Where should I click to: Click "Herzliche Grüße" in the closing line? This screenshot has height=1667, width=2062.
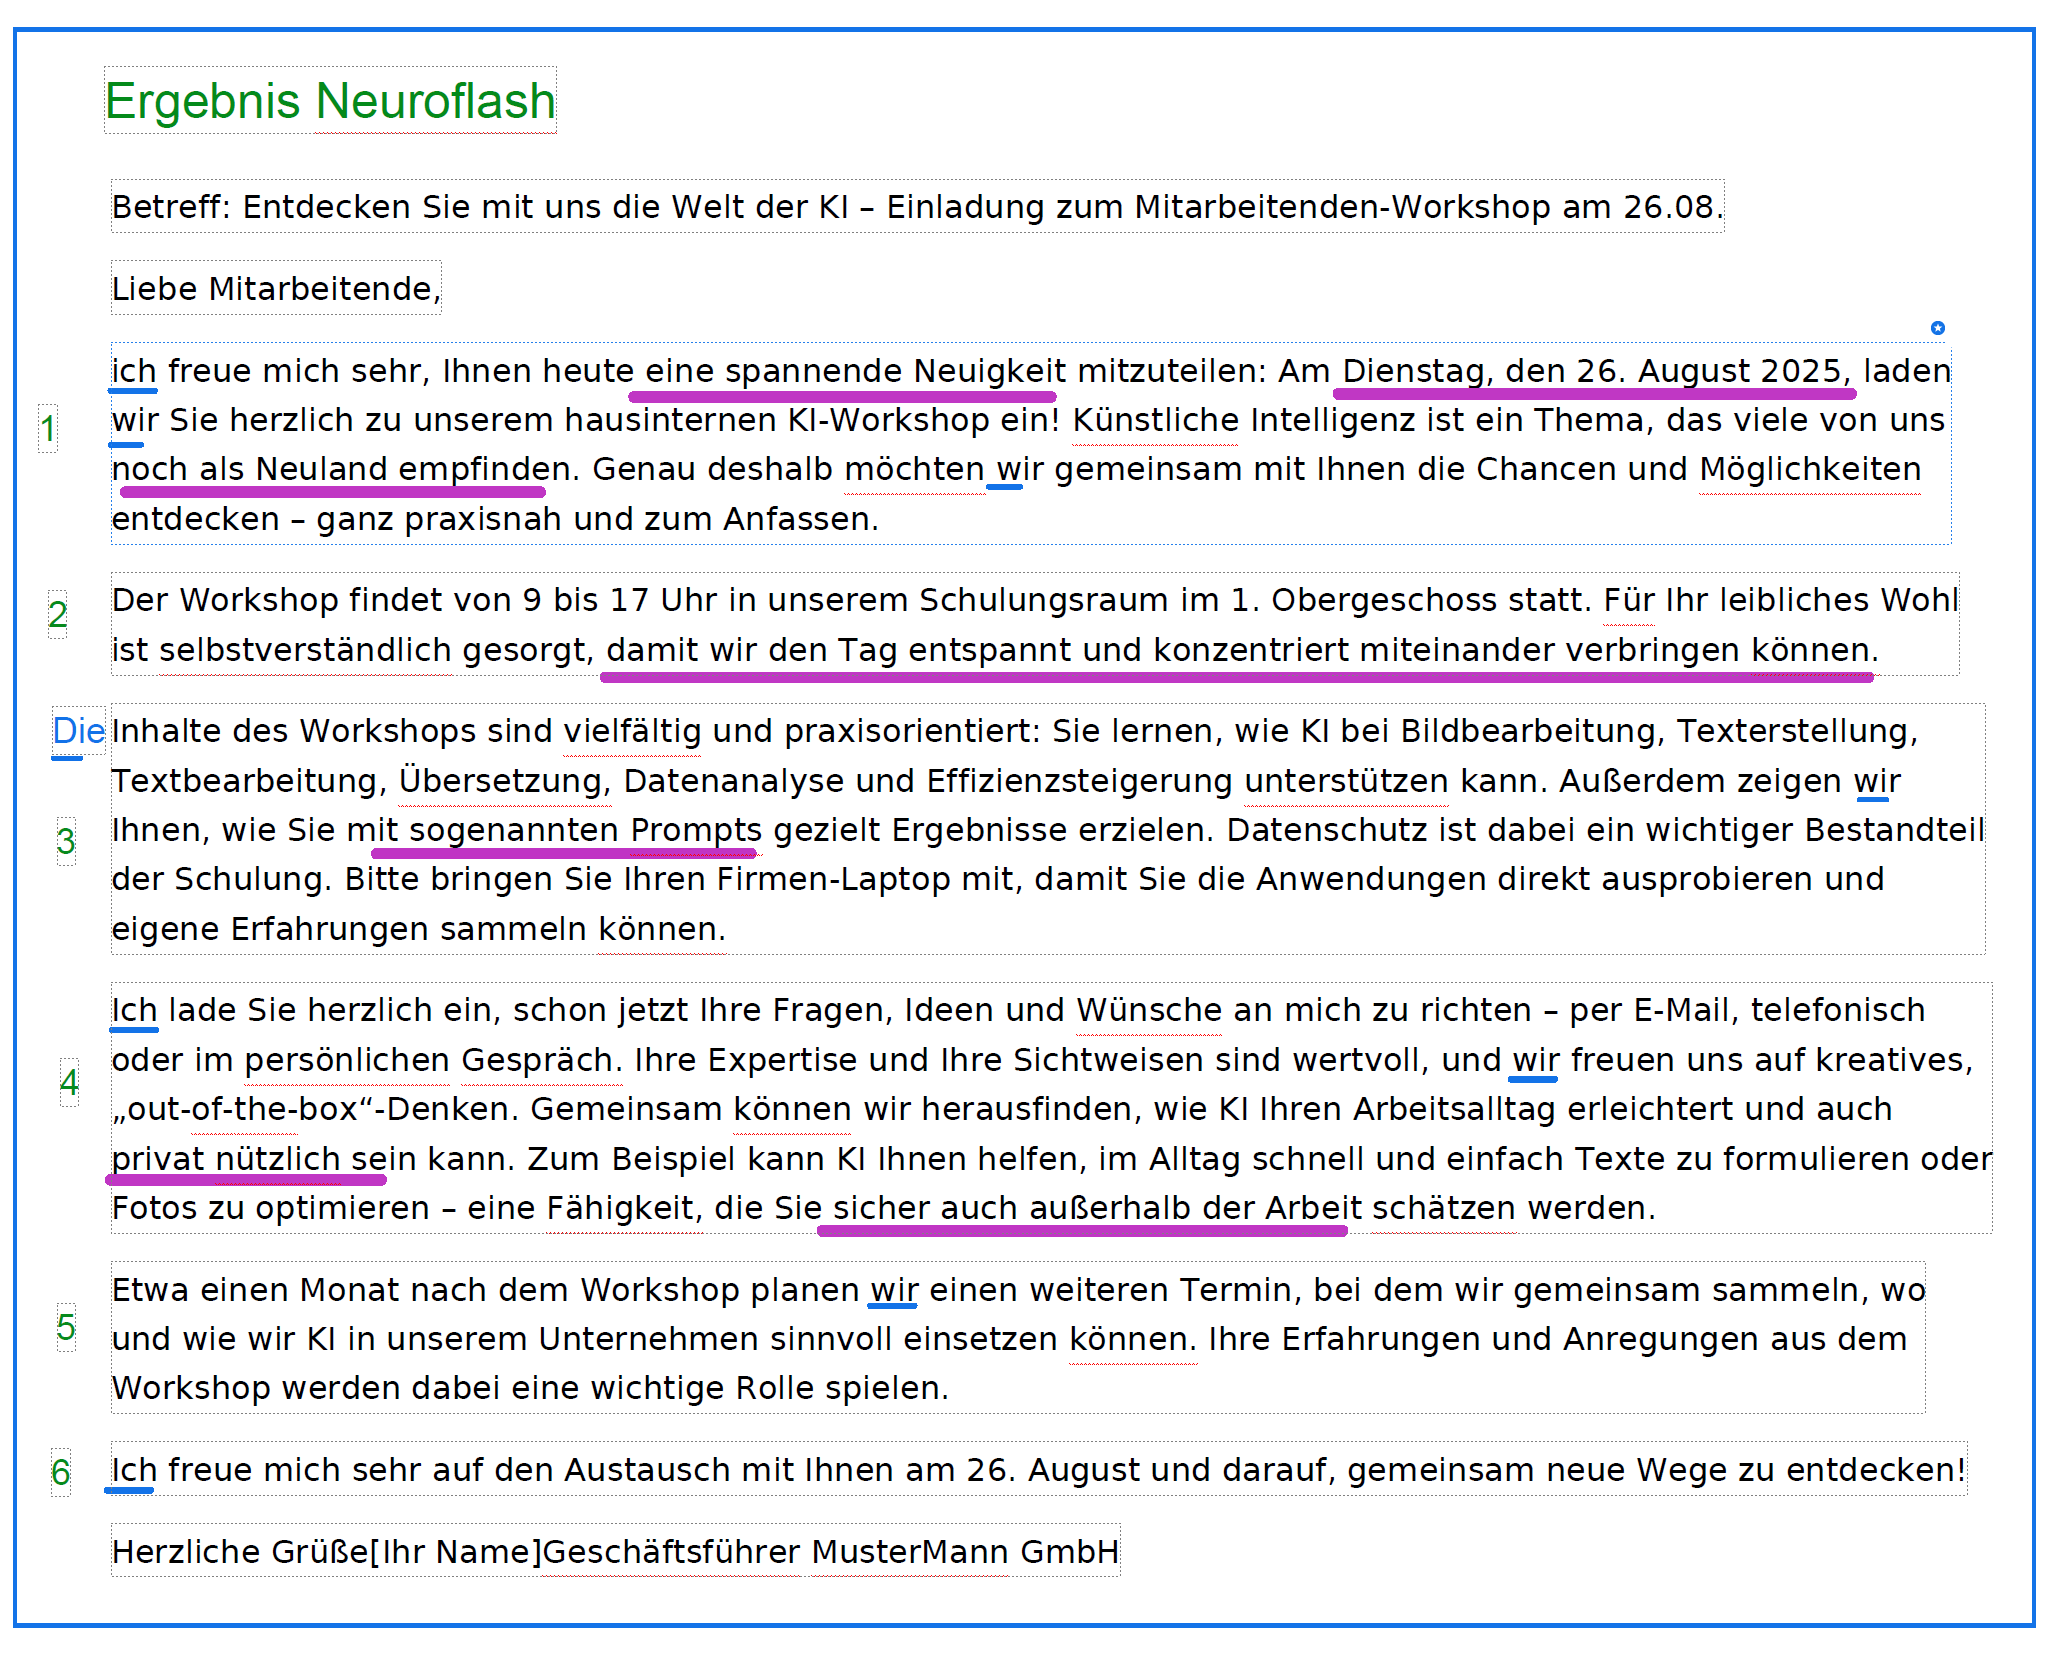pos(240,1552)
